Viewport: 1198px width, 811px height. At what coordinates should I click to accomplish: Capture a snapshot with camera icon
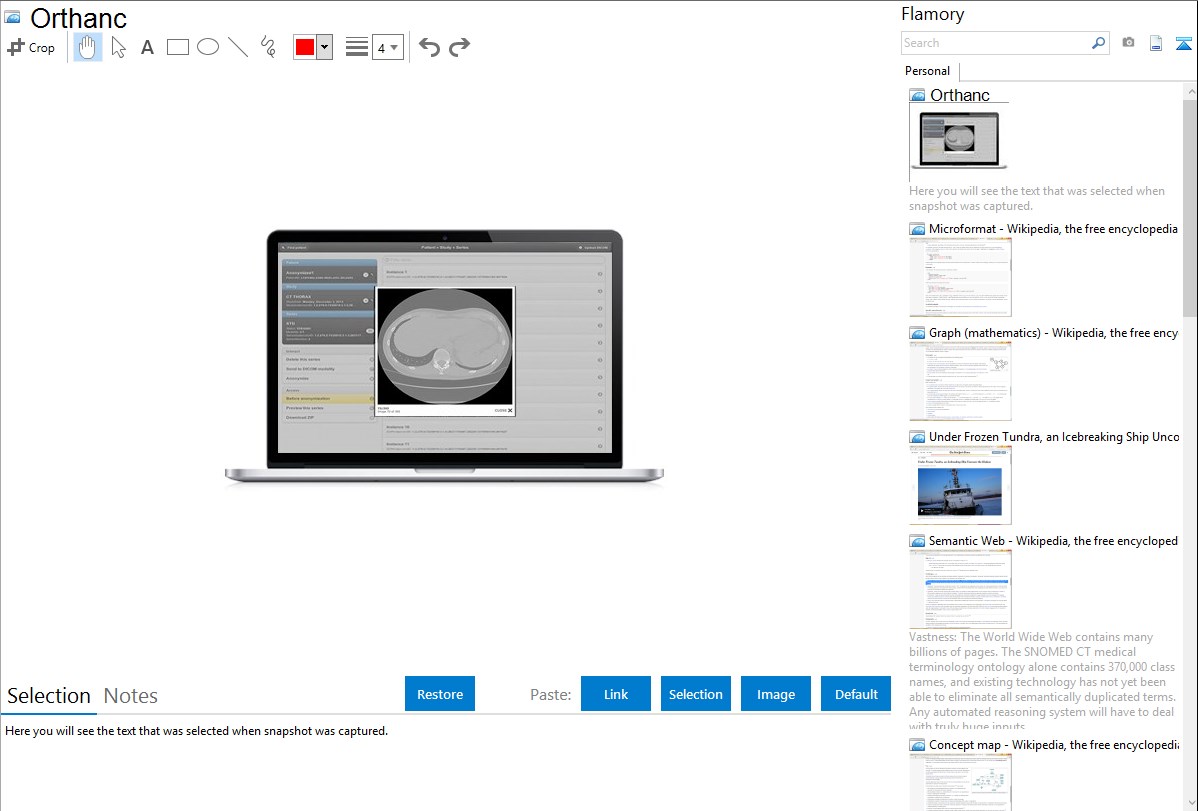point(1128,43)
